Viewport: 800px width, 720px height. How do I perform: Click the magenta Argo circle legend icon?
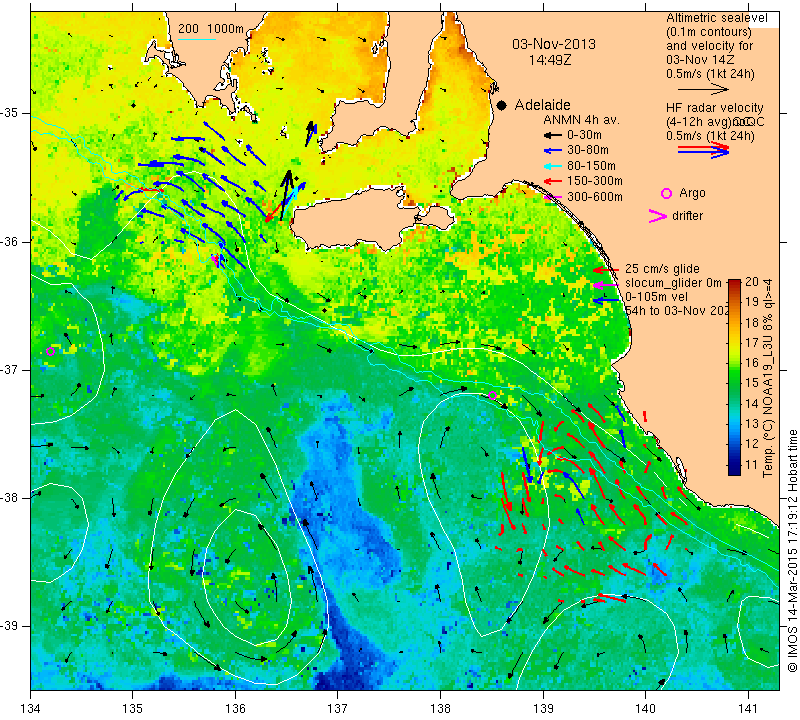(666, 193)
